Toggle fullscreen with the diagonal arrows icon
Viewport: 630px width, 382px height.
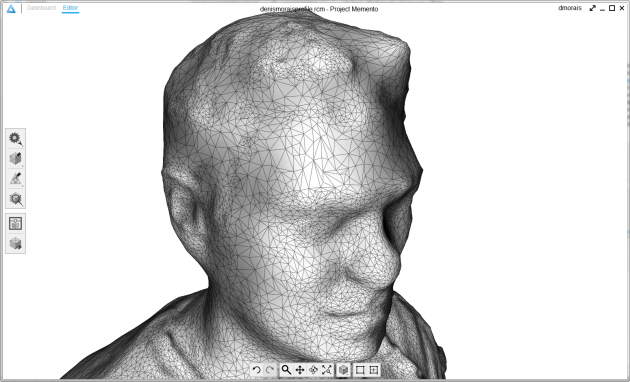click(x=593, y=8)
